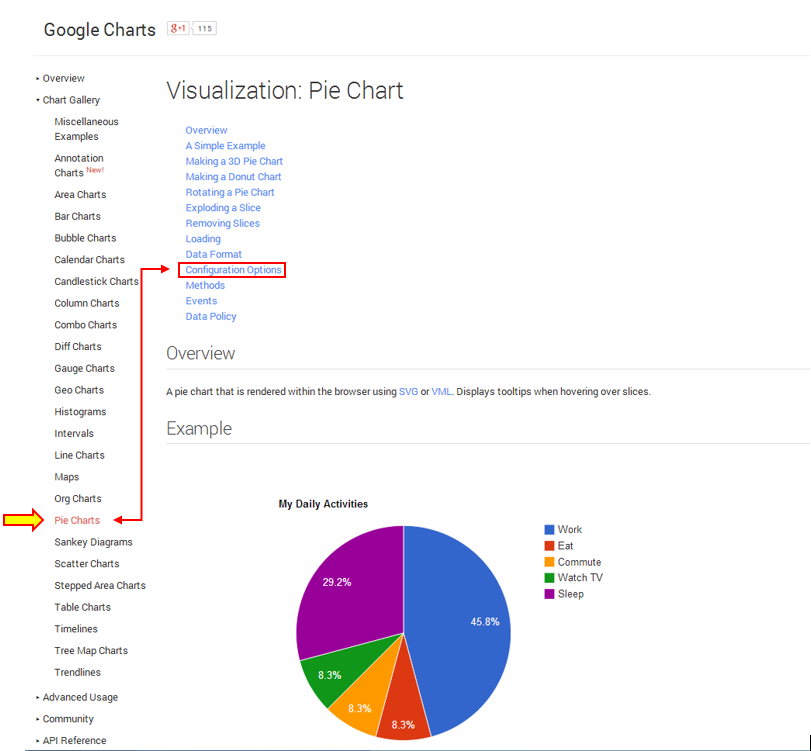This screenshot has height=751, width=811.
Task: Open Column Charts page
Action: (87, 303)
